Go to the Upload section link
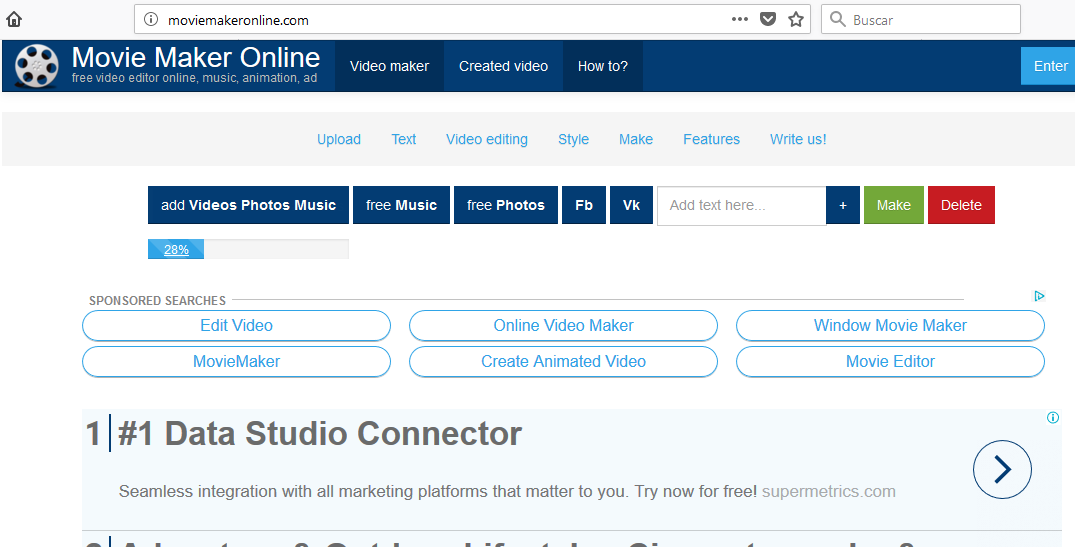Screen dimensions: 1075x547 339,139
